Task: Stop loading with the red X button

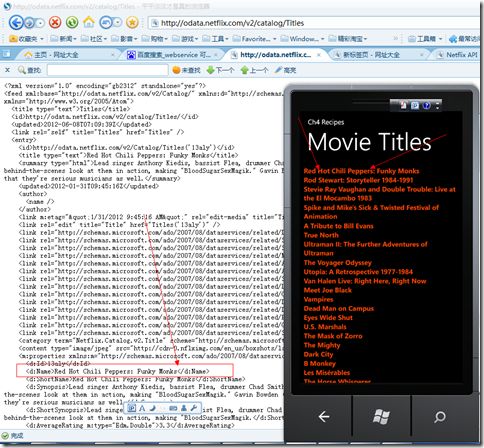Action: (55, 23)
